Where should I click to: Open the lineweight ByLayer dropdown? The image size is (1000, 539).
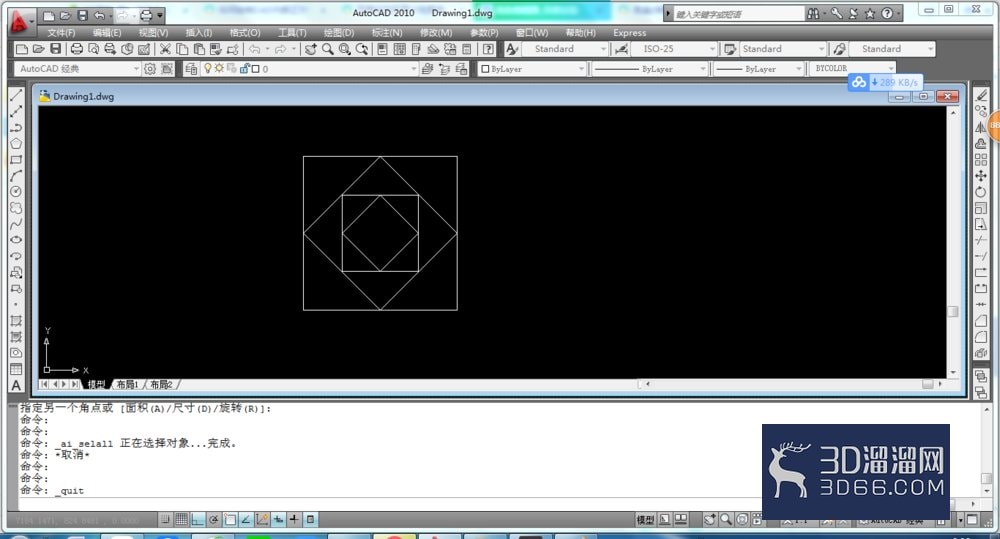[x=758, y=69]
